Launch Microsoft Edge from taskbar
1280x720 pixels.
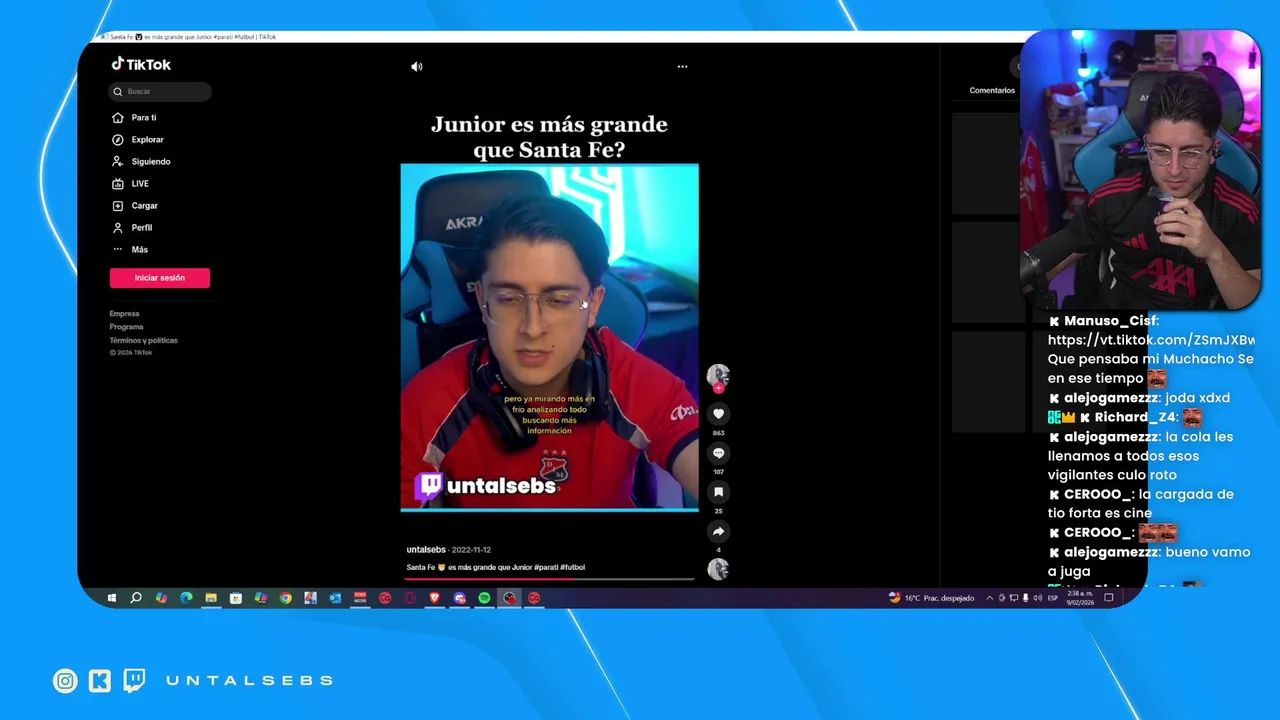tap(186, 598)
